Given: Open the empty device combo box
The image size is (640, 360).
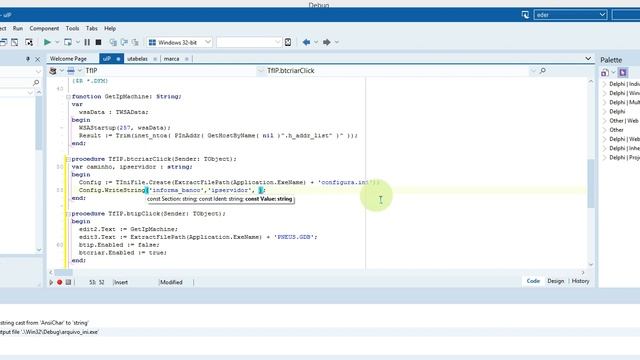Looking at the screenshot, I should coord(249,42).
